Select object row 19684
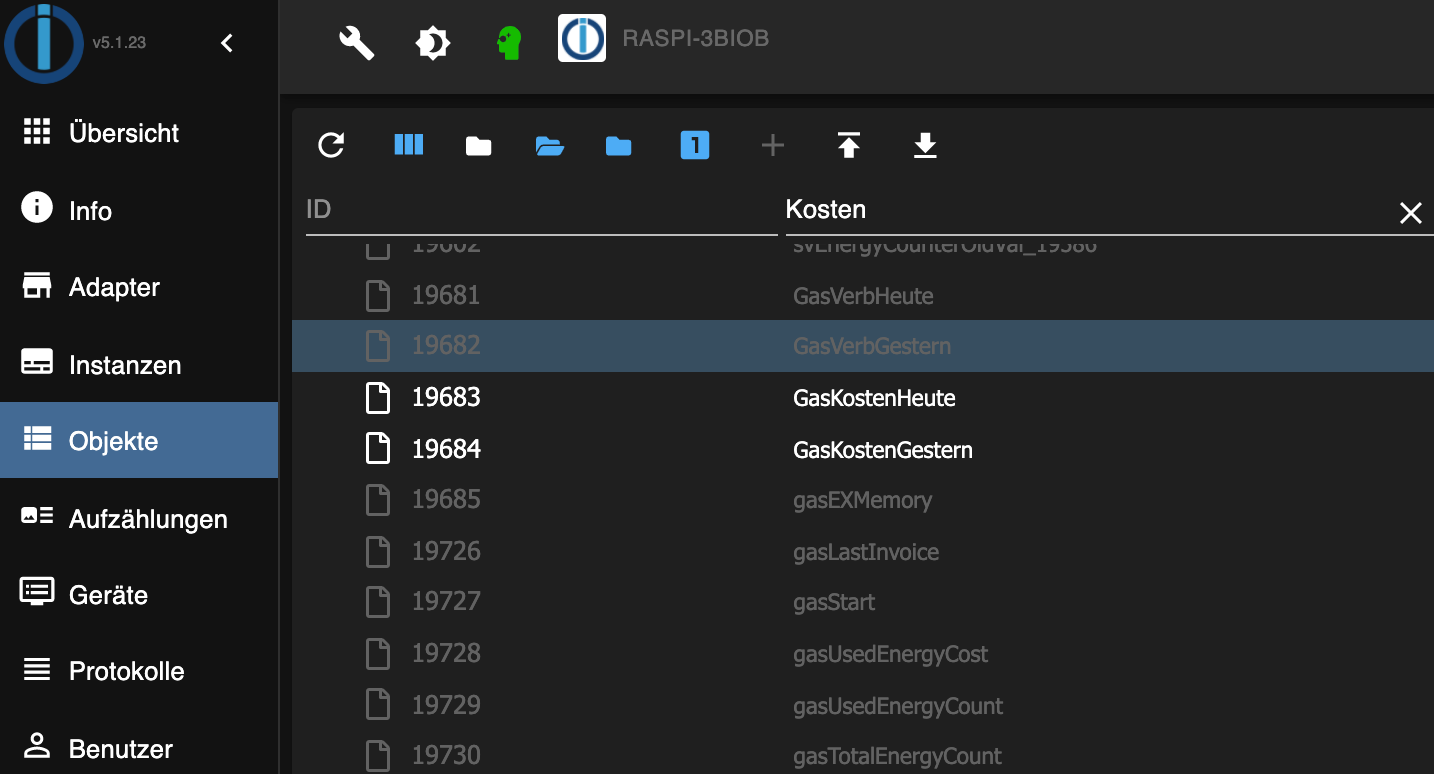 click(863, 449)
